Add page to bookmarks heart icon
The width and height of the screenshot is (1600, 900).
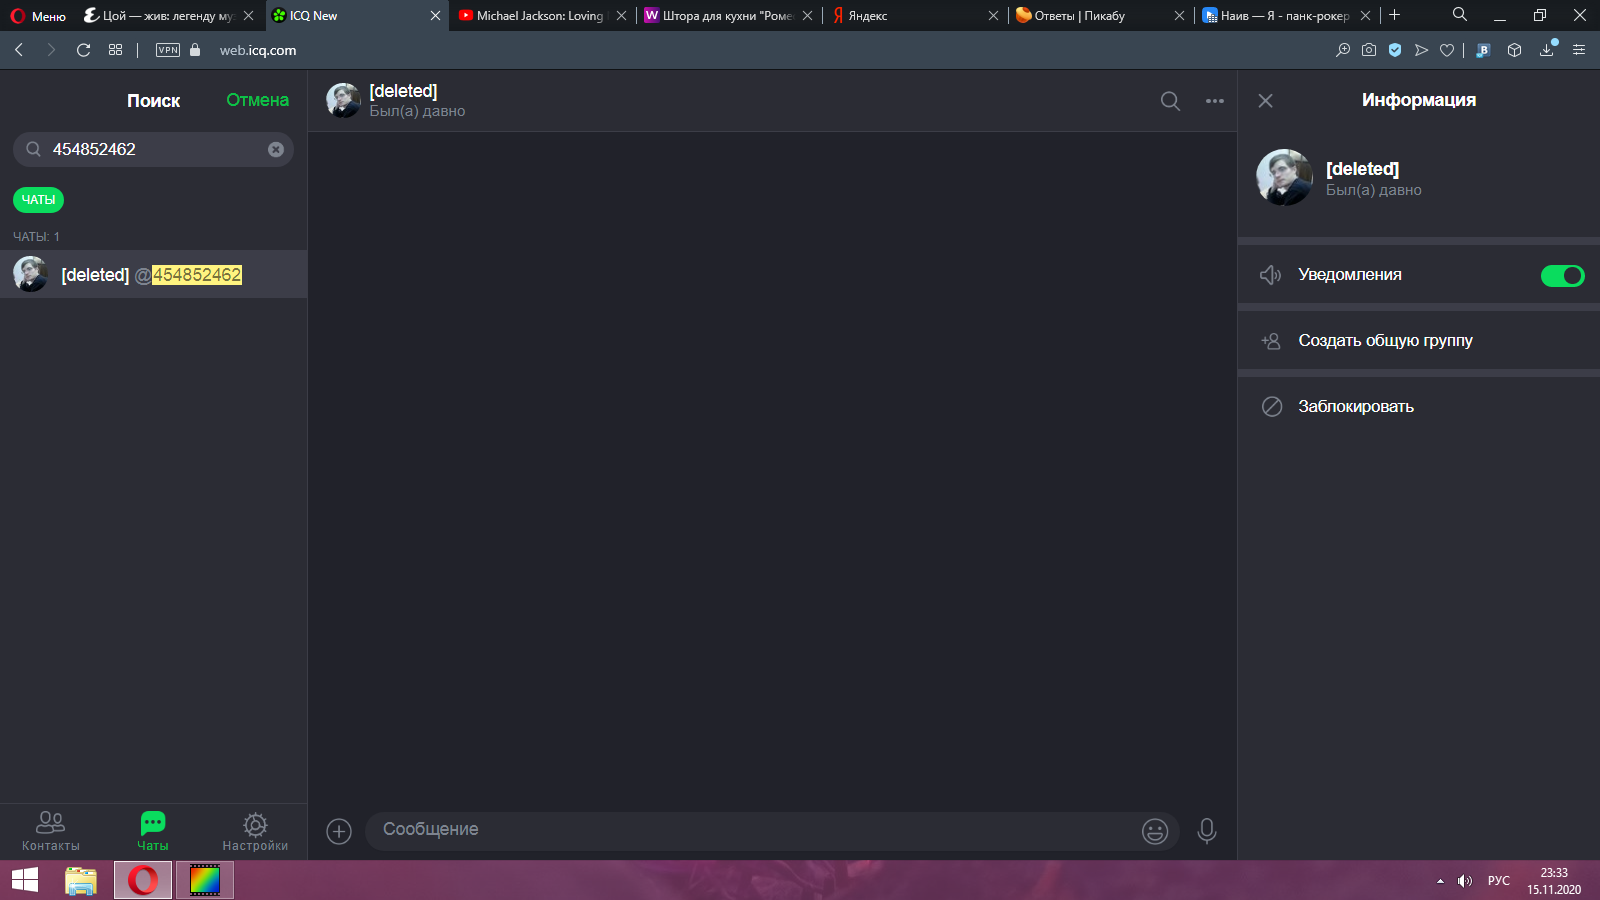[1447, 50]
